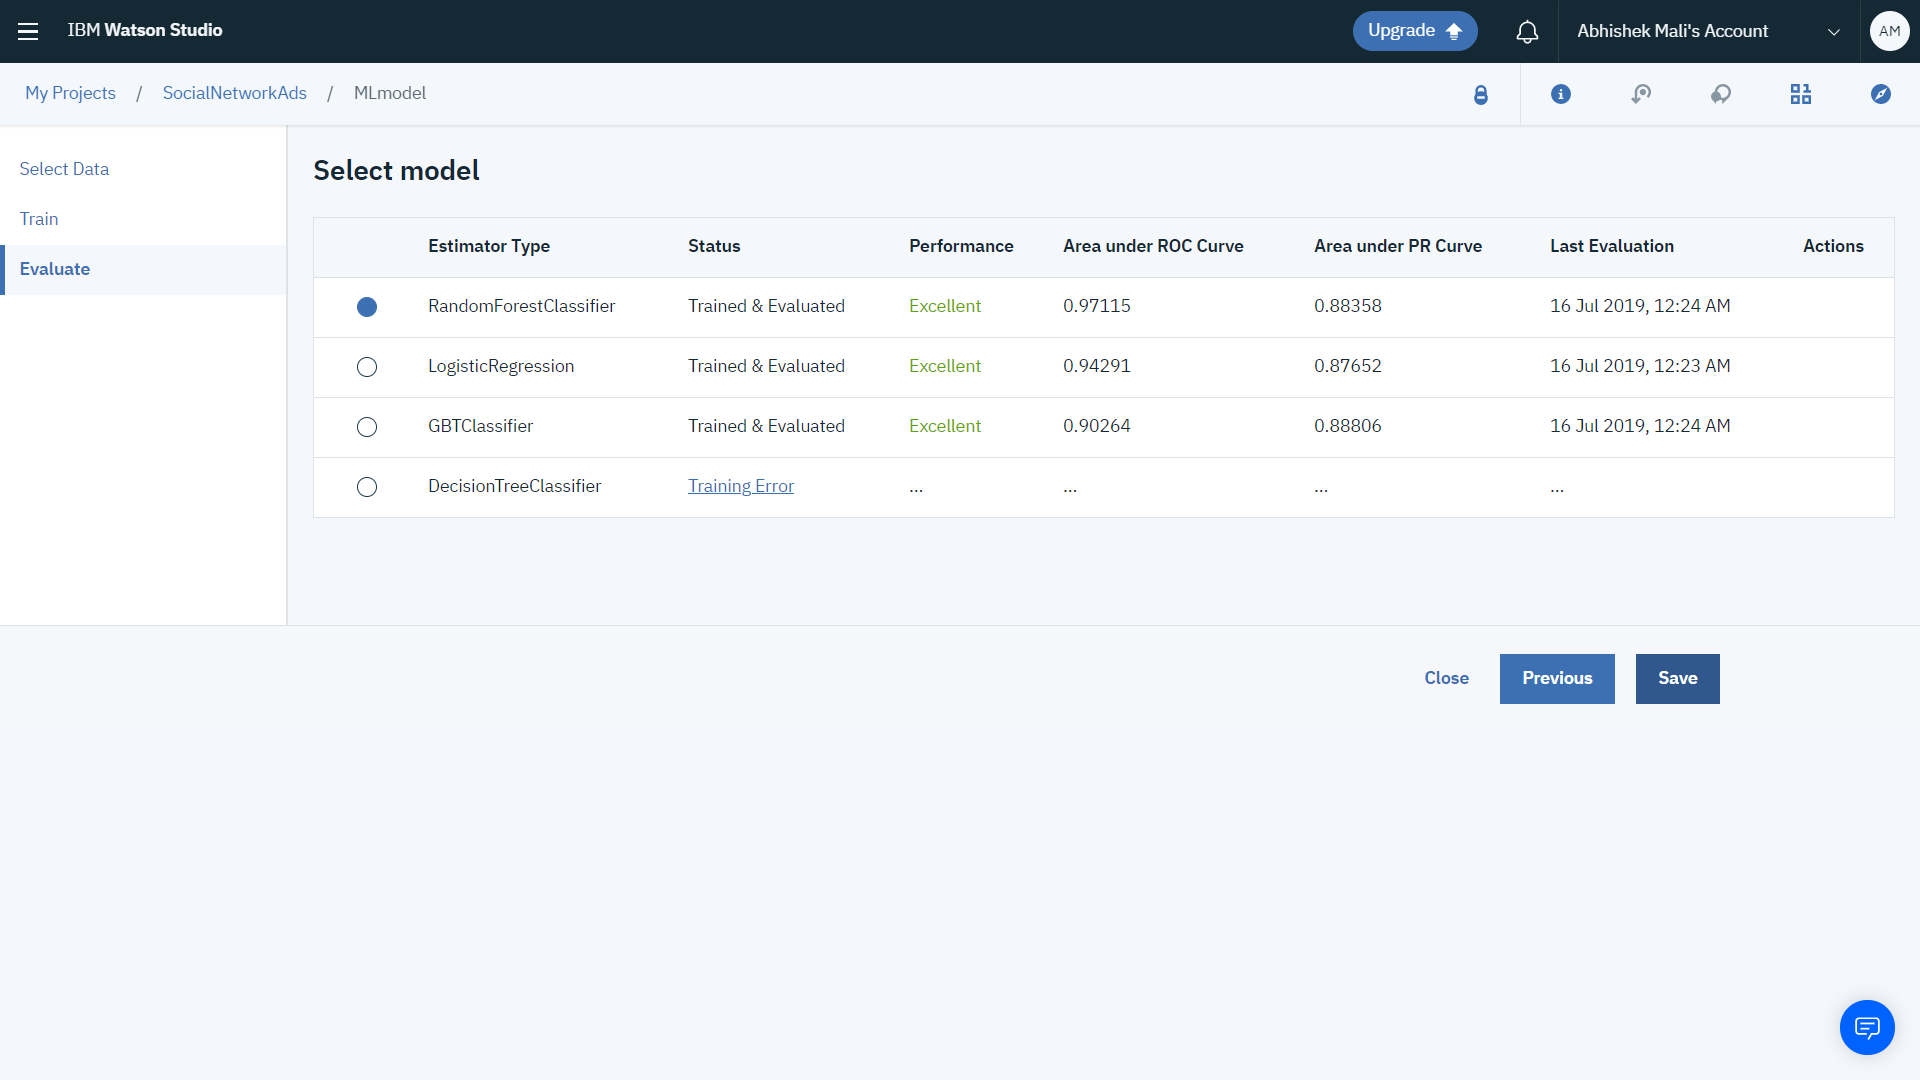Select the LogisticRegression radio button
The image size is (1920, 1080).
pos(367,367)
